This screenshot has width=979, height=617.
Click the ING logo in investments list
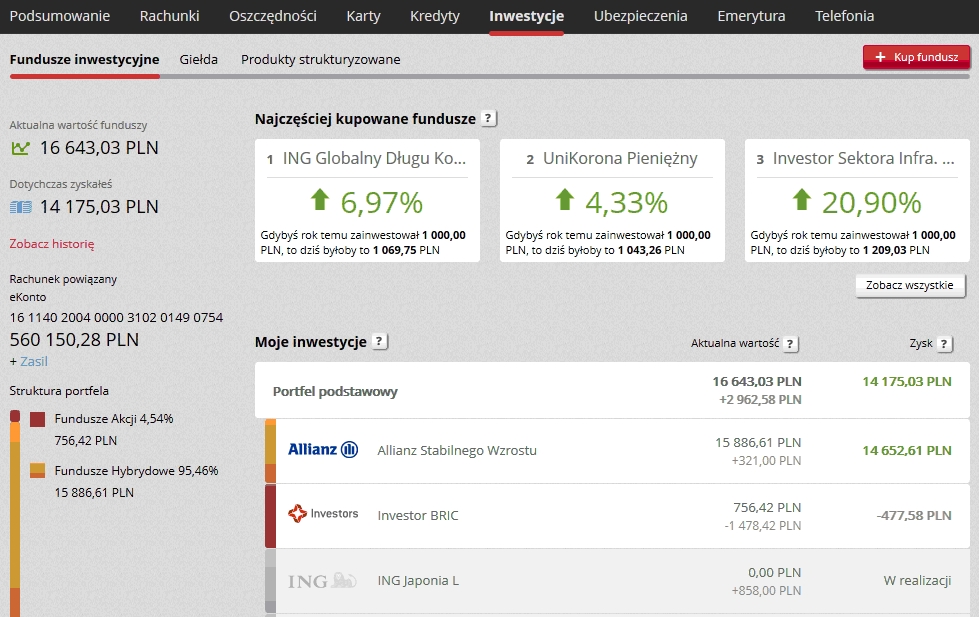322,581
